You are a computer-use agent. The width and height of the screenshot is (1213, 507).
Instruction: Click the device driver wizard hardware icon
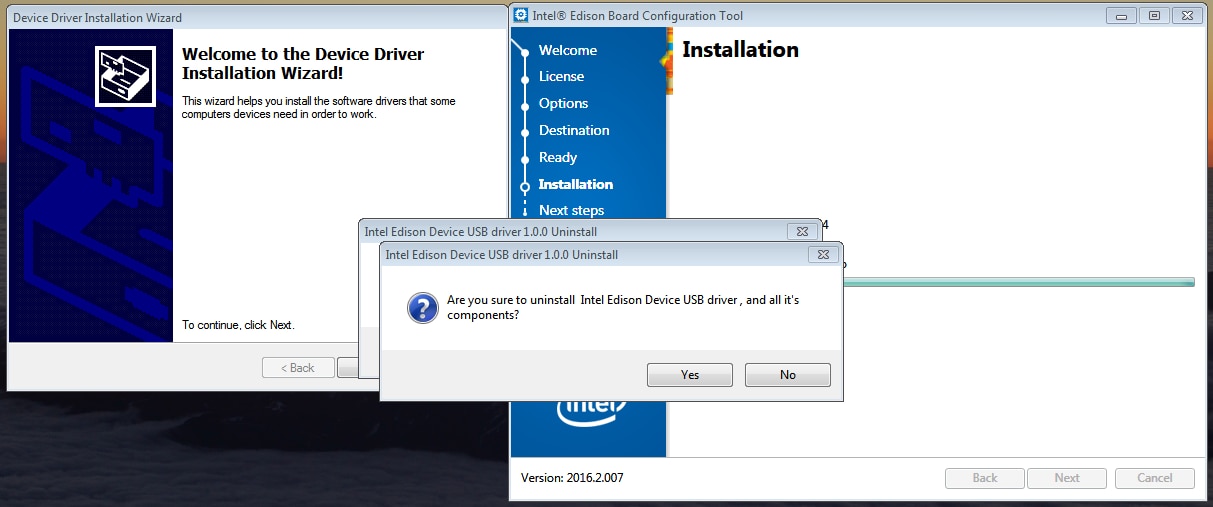(x=125, y=76)
